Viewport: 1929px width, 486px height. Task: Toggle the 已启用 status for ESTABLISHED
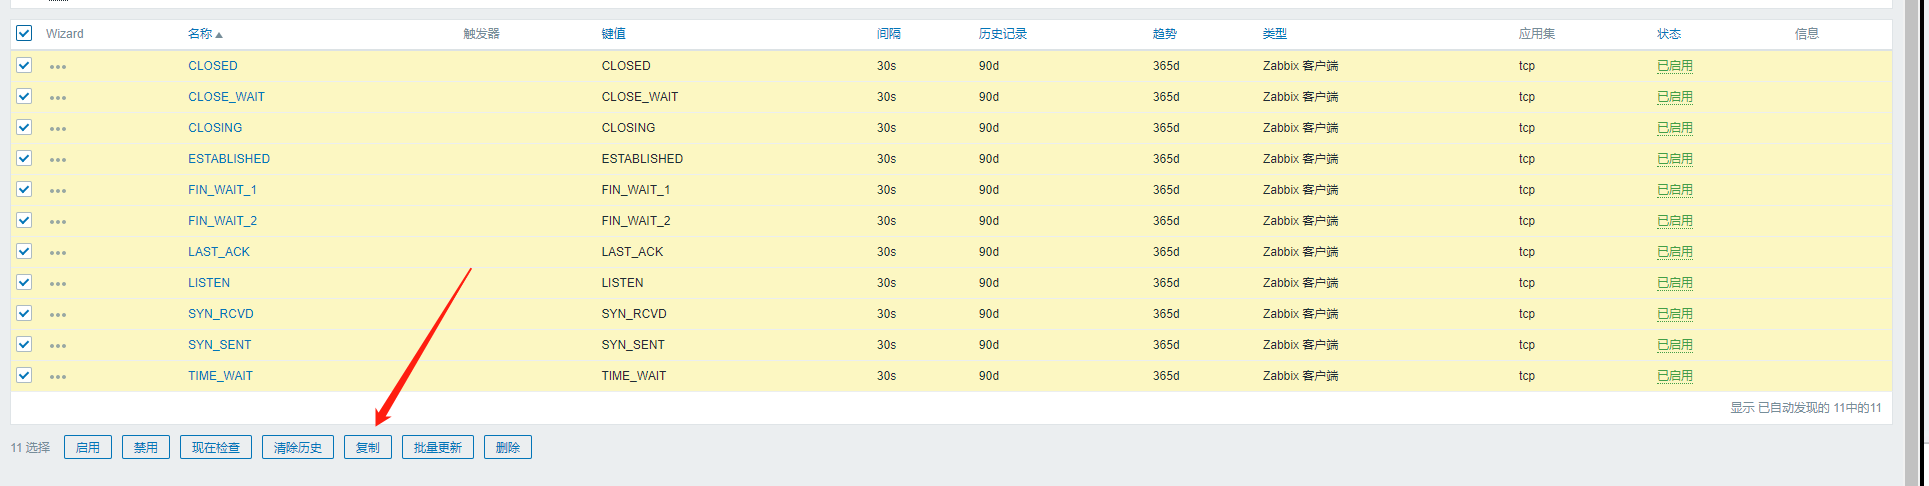point(1675,159)
